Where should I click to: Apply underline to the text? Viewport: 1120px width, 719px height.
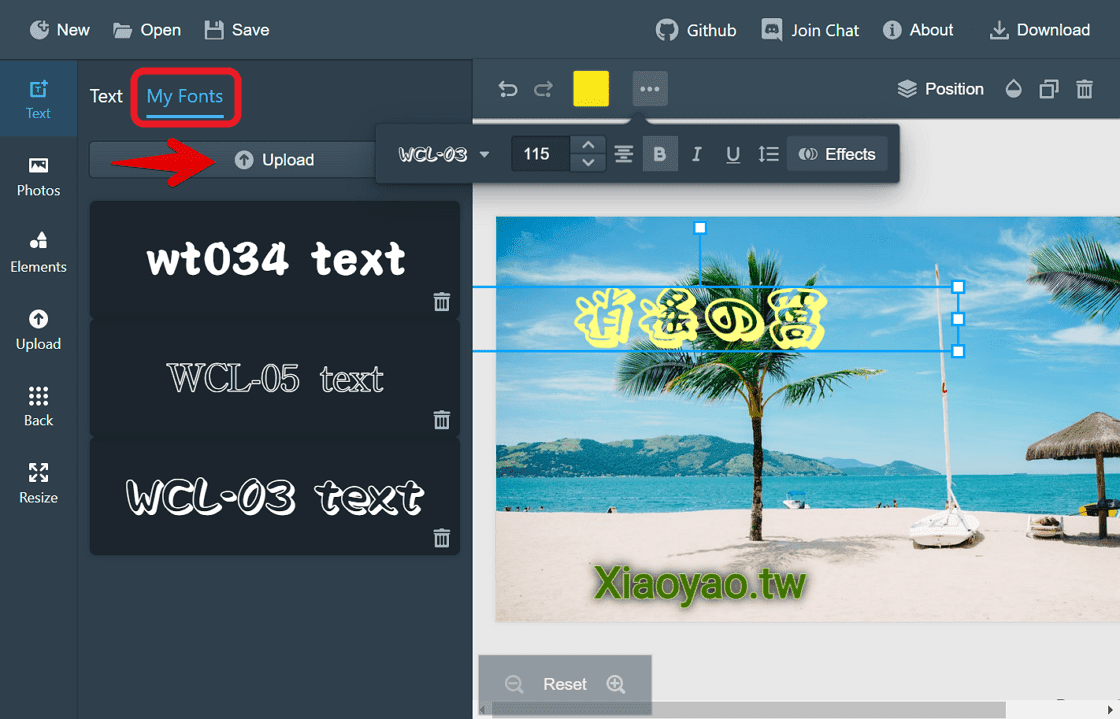[733, 153]
